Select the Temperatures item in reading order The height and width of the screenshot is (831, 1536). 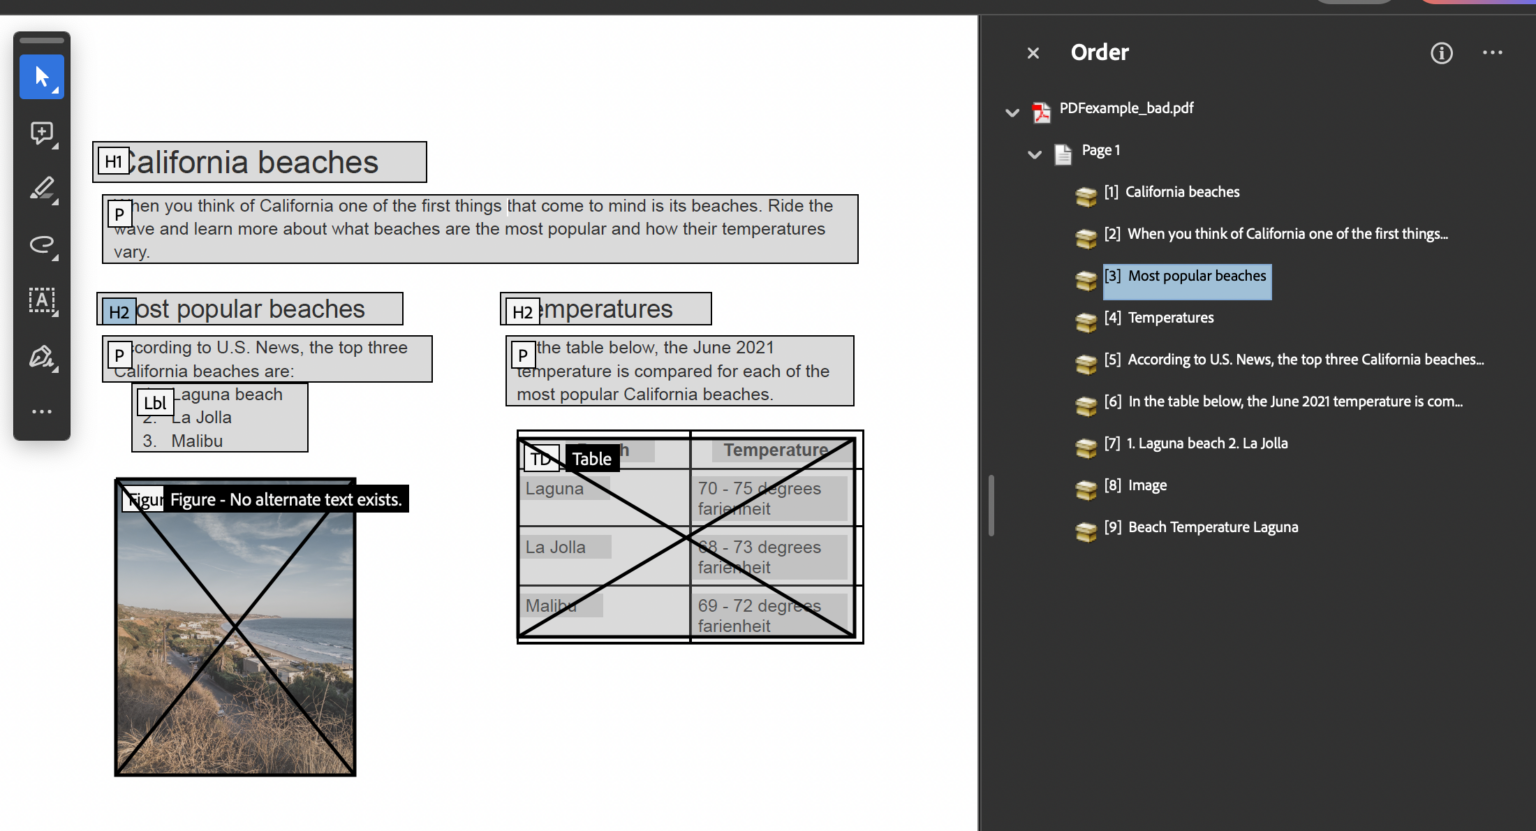1170,317
